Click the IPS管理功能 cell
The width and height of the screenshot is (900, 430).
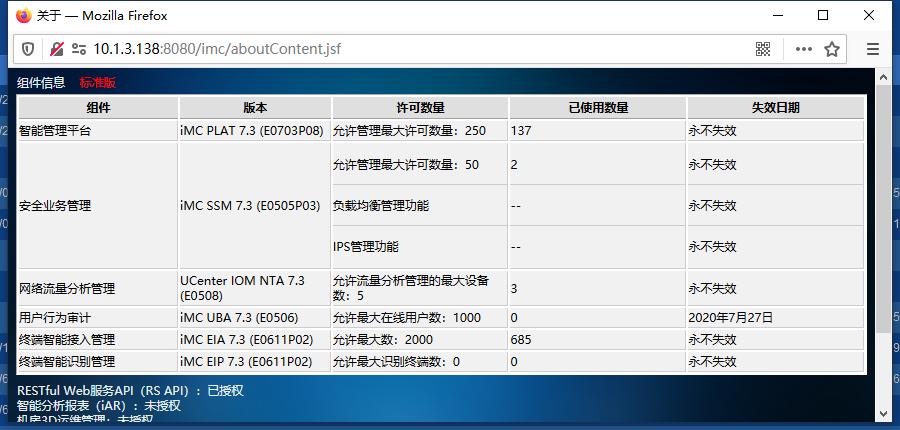coord(420,247)
